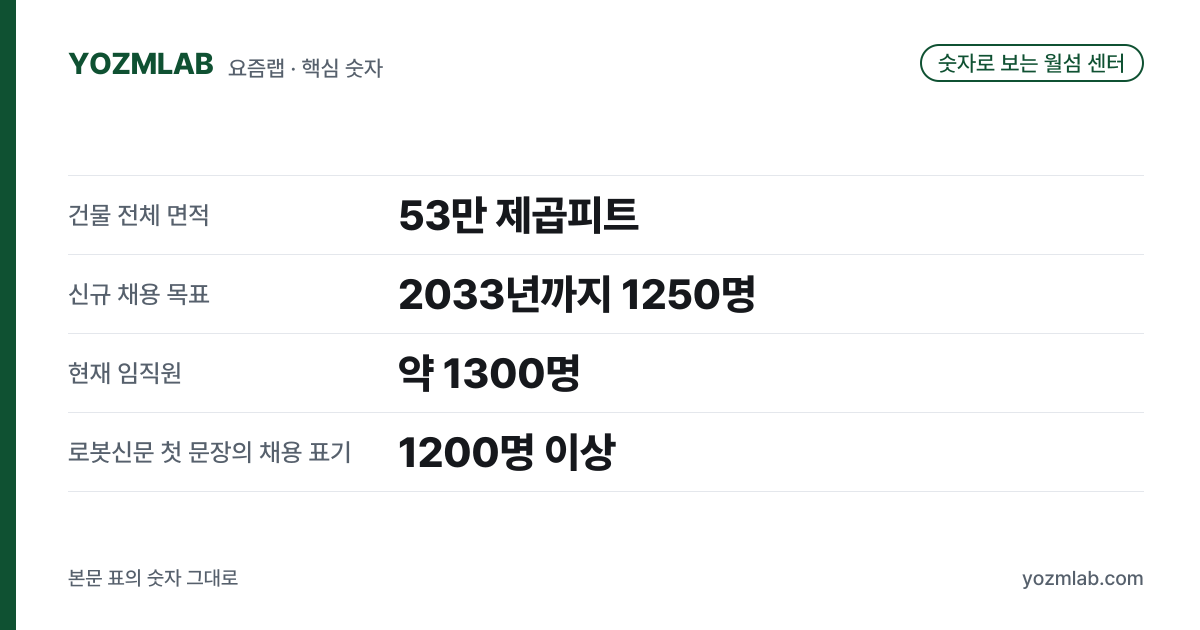Select the 2033년까지 1250명 figure
1200x630 pixels.
click(x=576, y=294)
